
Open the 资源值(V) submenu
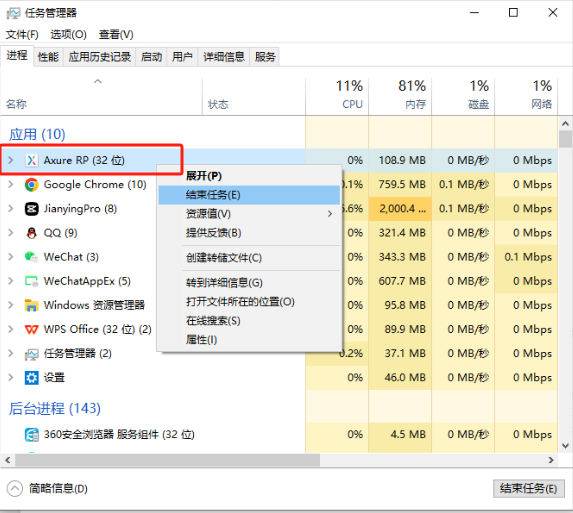pos(250,214)
